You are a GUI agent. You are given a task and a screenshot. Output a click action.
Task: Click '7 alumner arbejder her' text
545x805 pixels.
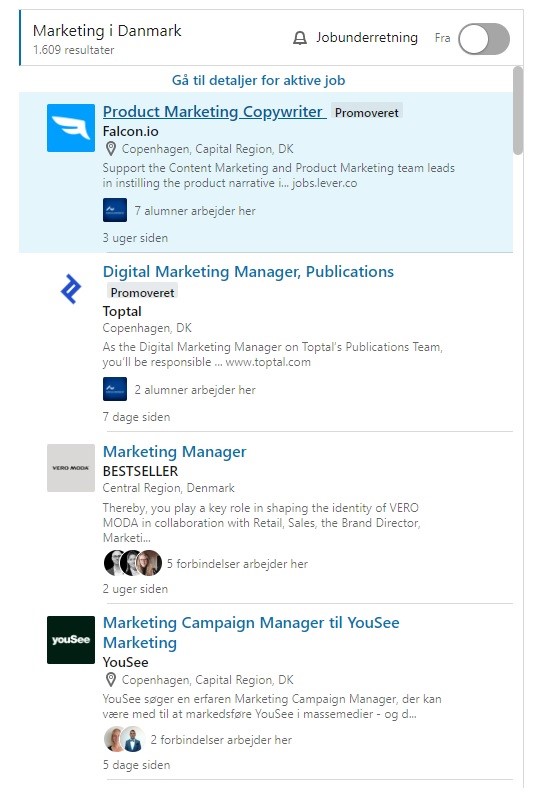(x=195, y=211)
